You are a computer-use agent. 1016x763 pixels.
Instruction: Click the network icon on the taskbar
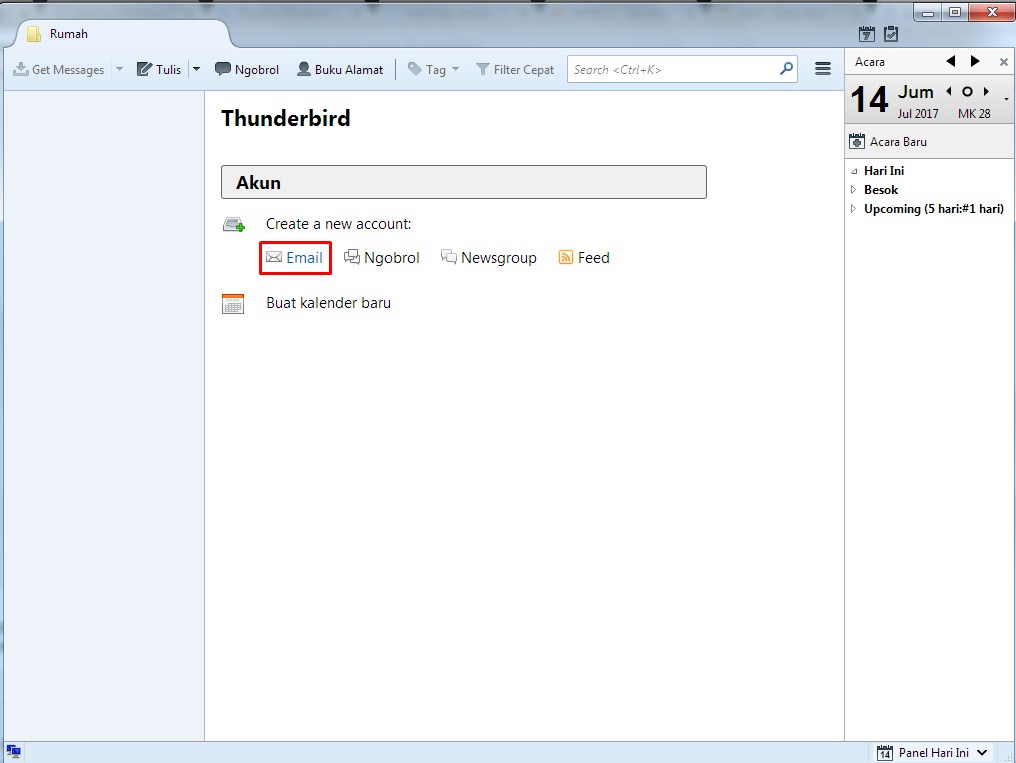click(x=14, y=750)
